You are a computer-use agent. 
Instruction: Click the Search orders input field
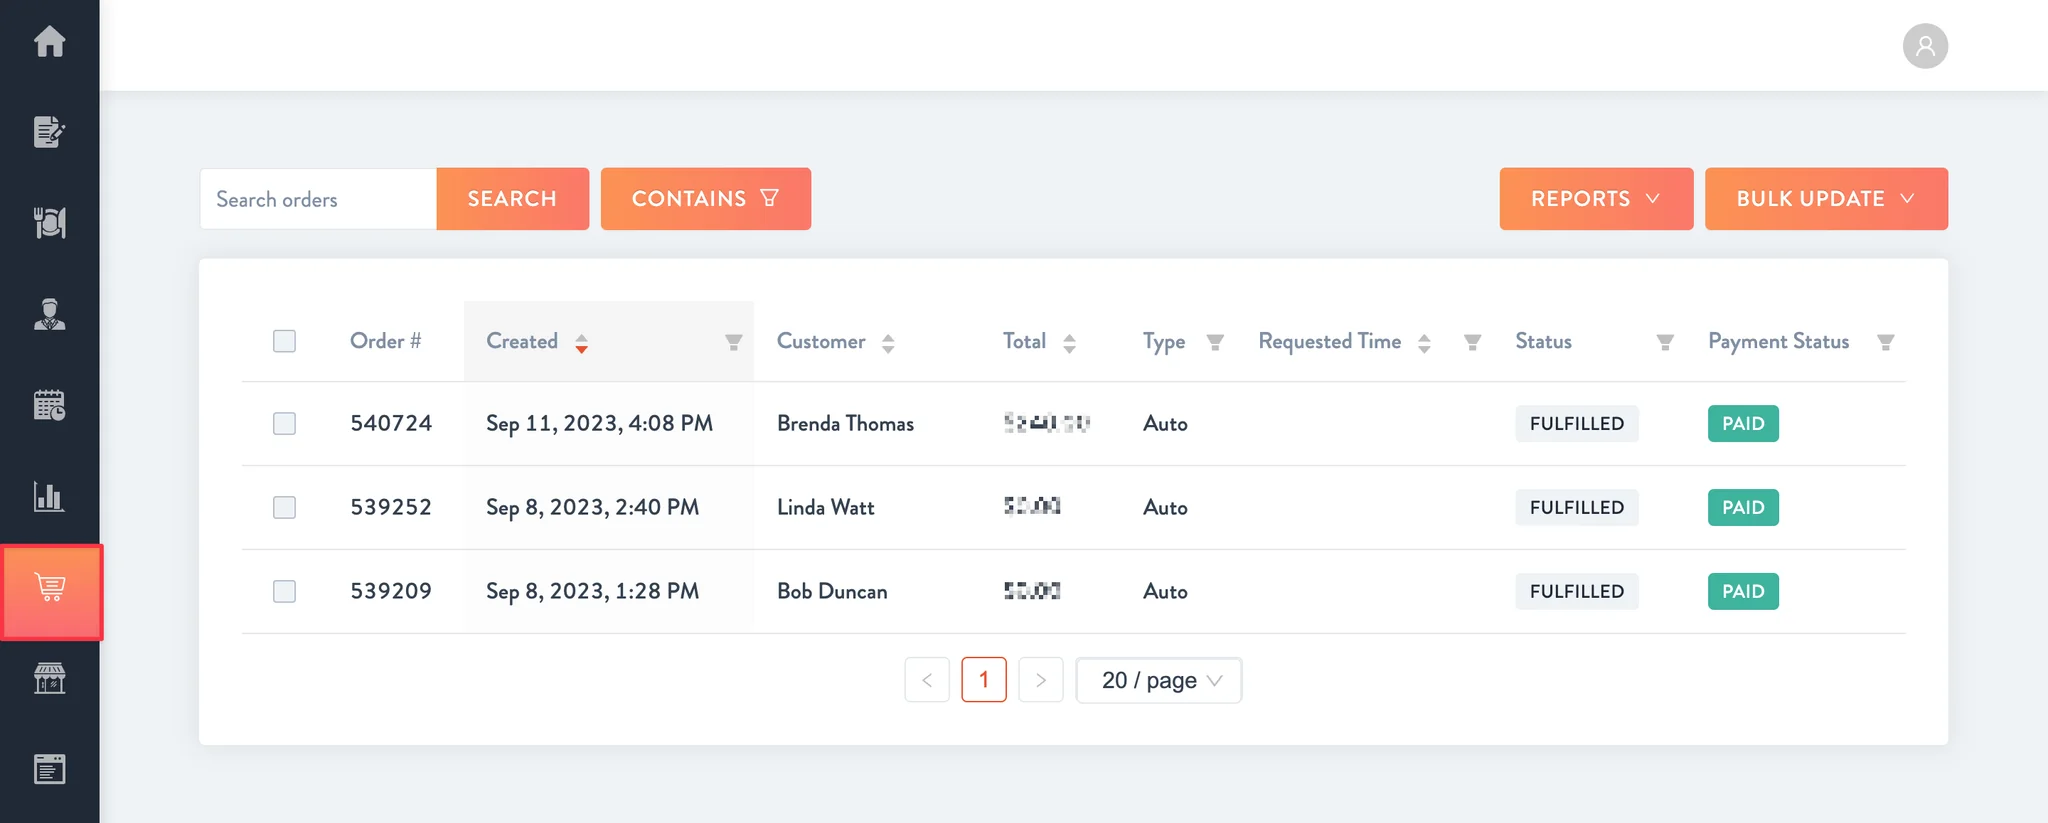(x=318, y=199)
